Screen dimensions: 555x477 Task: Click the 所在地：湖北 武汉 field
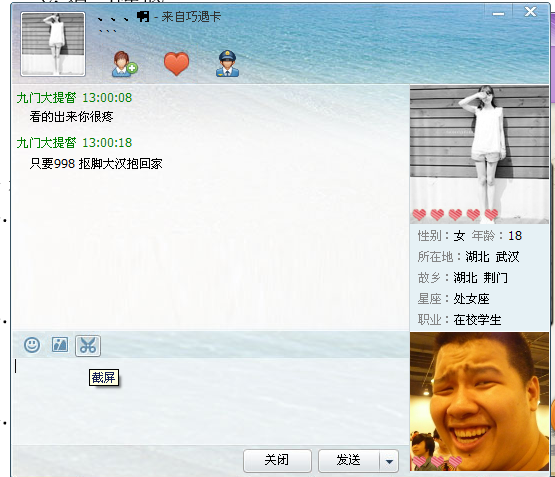(468, 257)
